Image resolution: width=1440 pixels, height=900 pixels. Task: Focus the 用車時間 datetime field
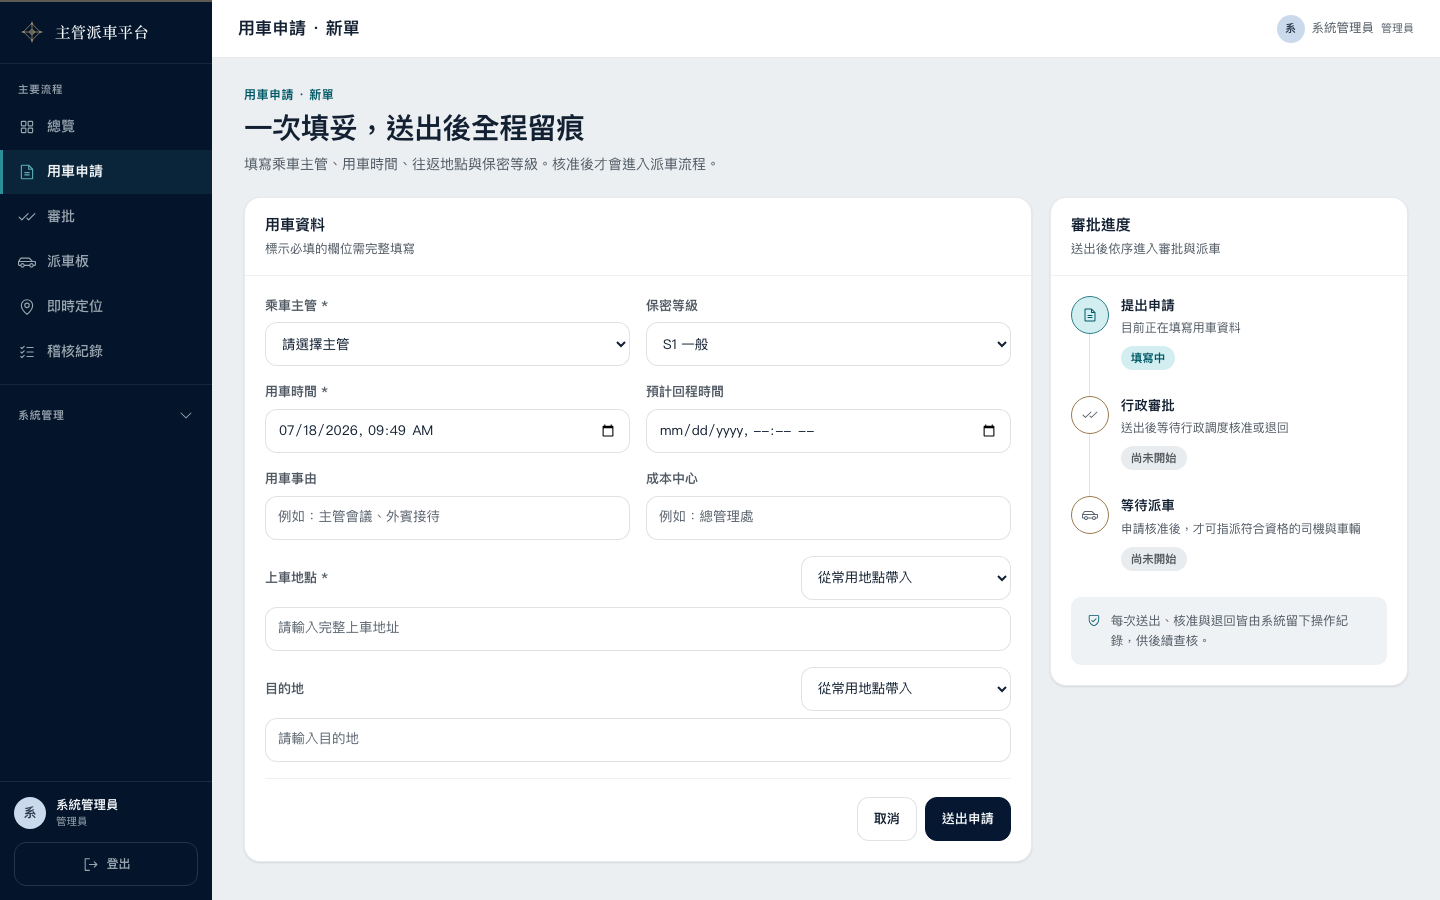[x=447, y=431]
